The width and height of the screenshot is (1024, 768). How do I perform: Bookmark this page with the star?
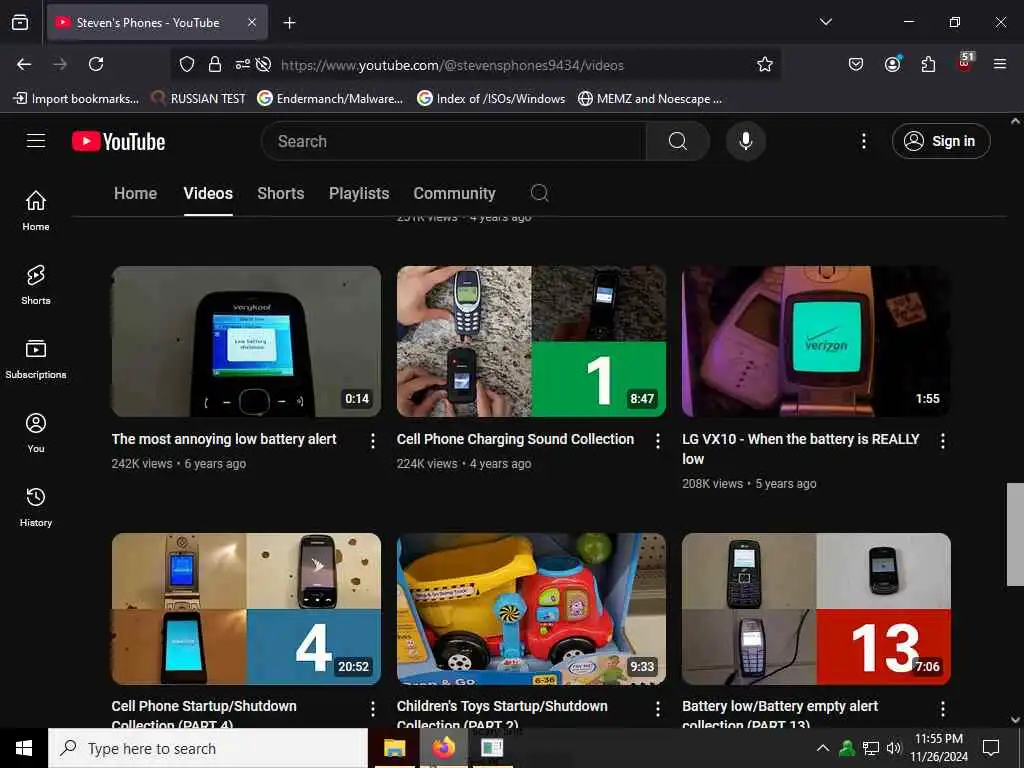(x=765, y=64)
